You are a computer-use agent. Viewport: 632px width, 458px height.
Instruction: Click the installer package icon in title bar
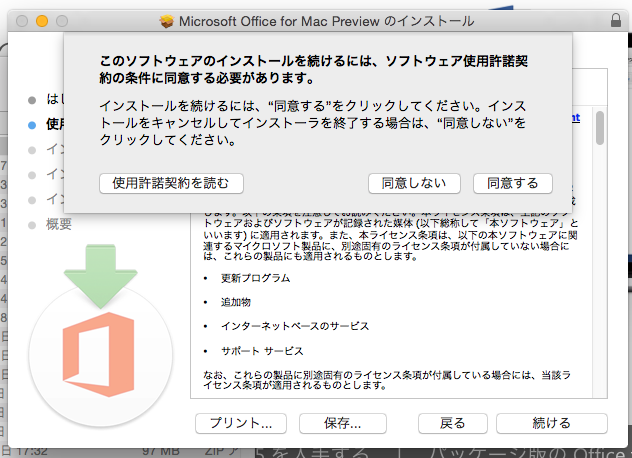[x=166, y=21]
